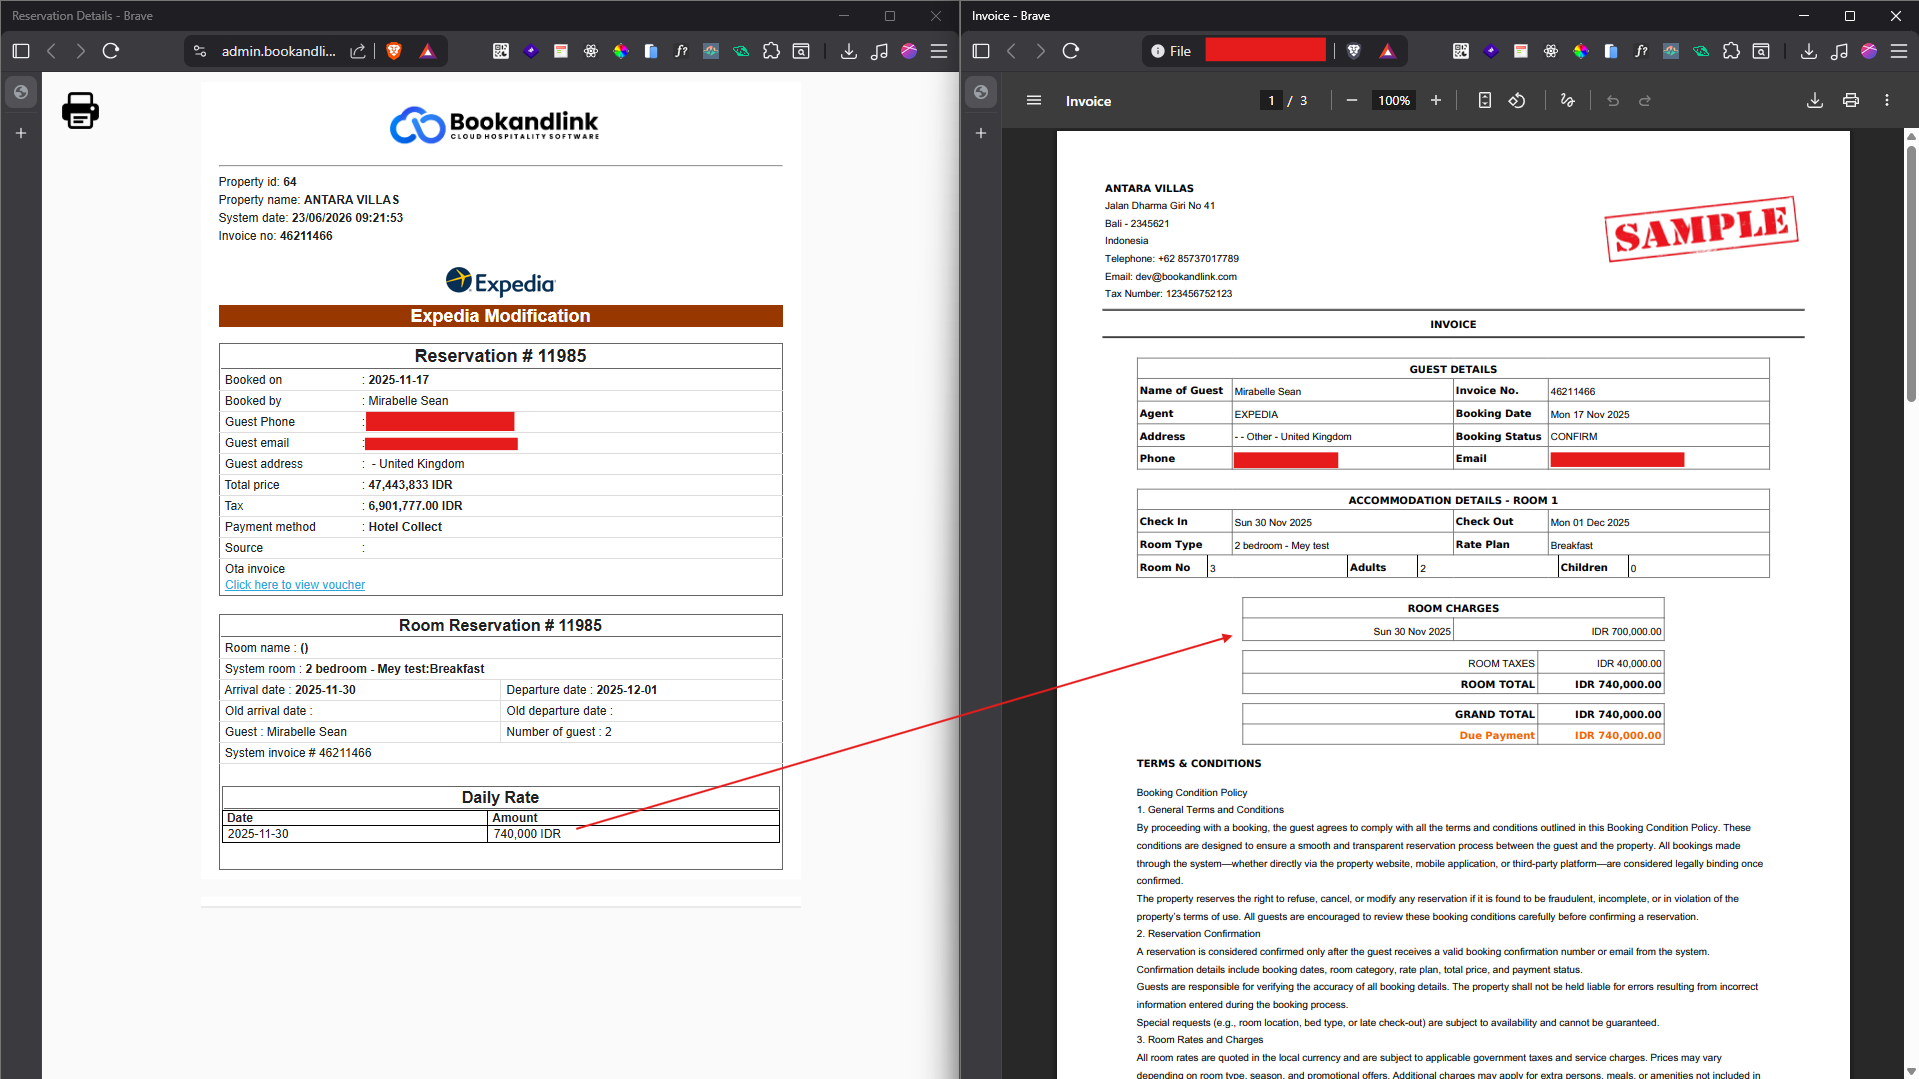Screen dimensions: 1919x1079
Task: Go forward in the Reservation Details window
Action: [81, 51]
